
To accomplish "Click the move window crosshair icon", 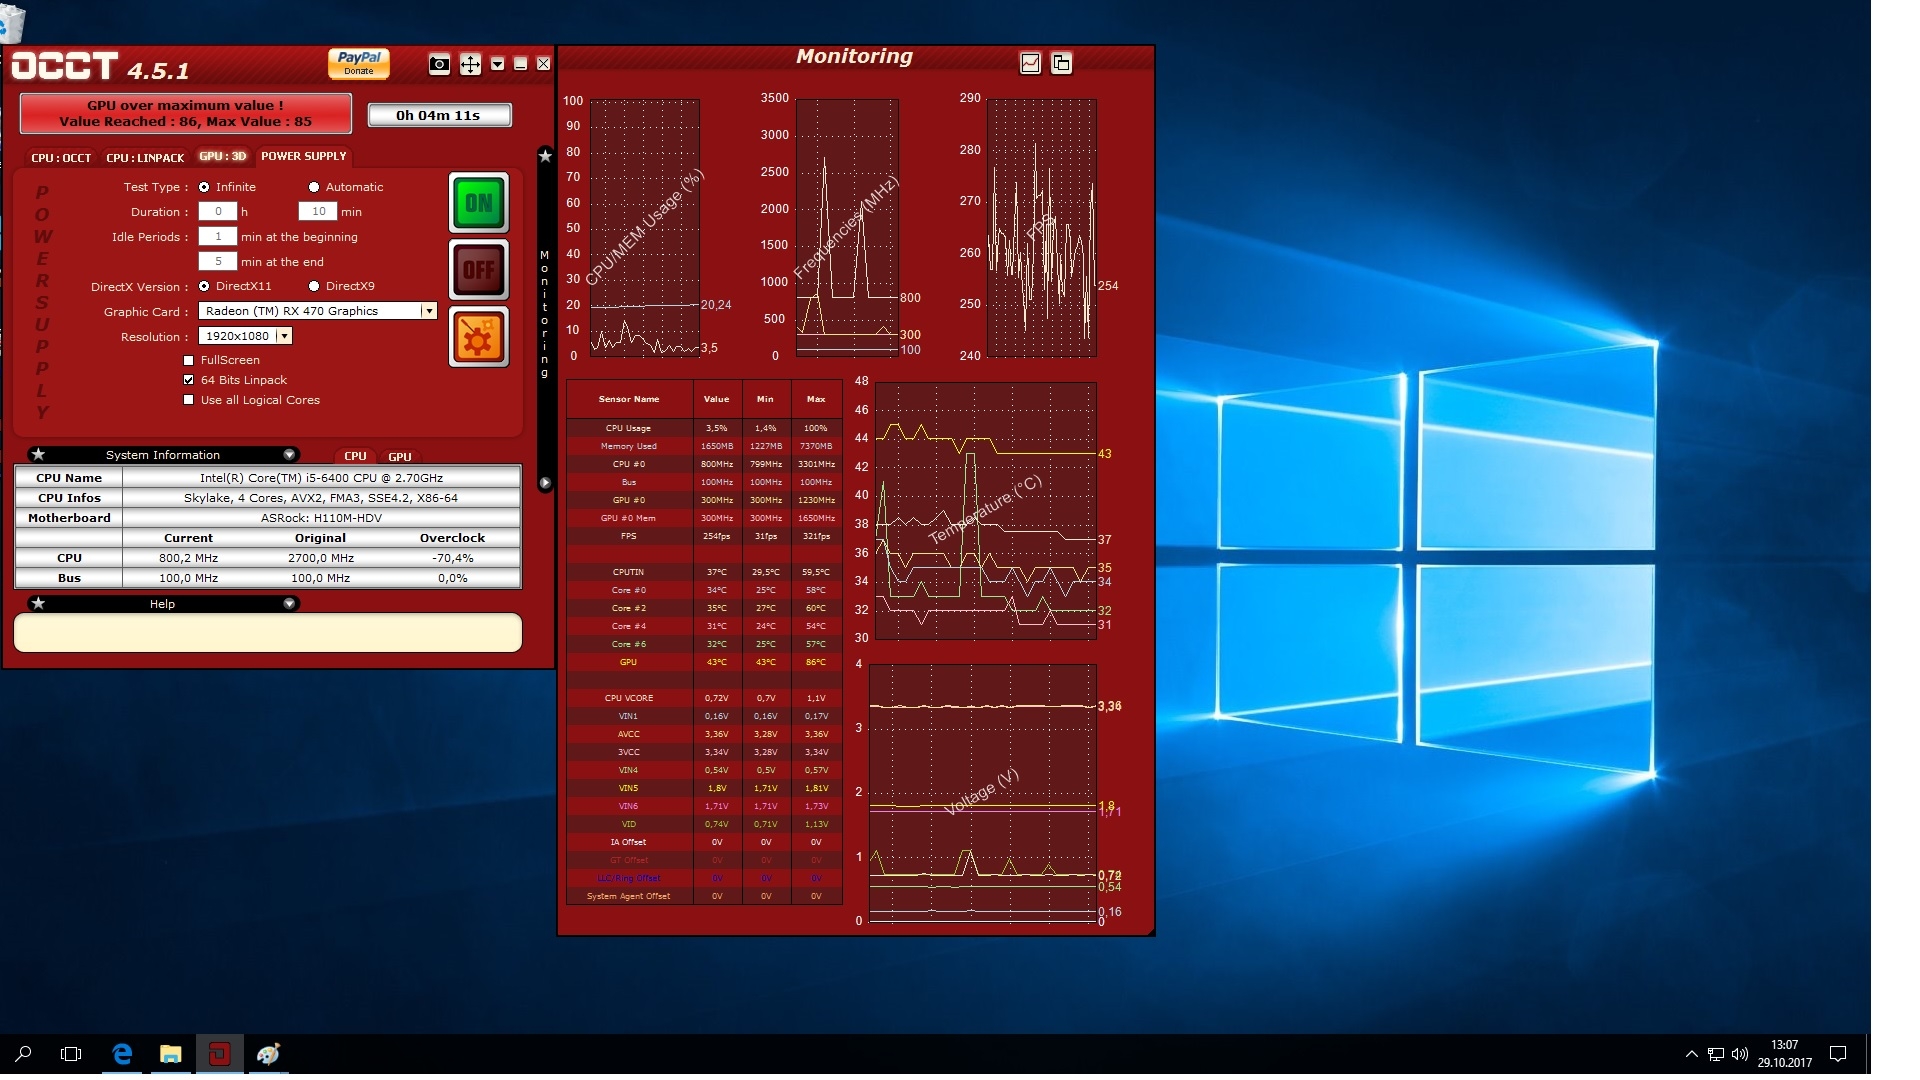I will click(469, 65).
